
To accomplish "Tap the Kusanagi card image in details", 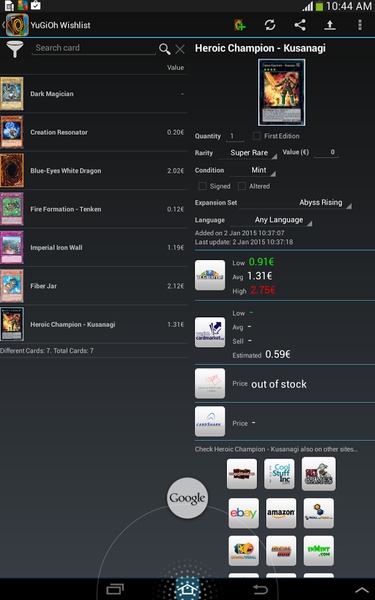I will pos(282,92).
